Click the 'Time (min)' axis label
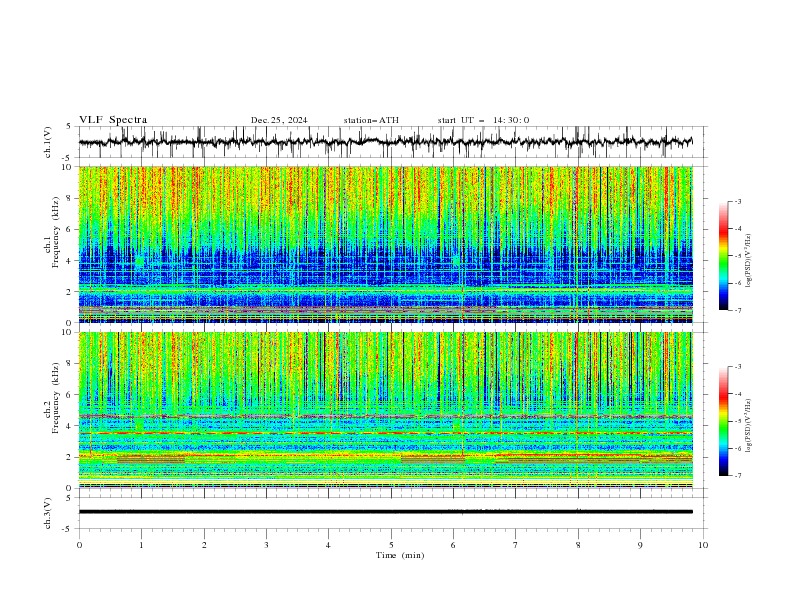 pyautogui.click(x=400, y=555)
